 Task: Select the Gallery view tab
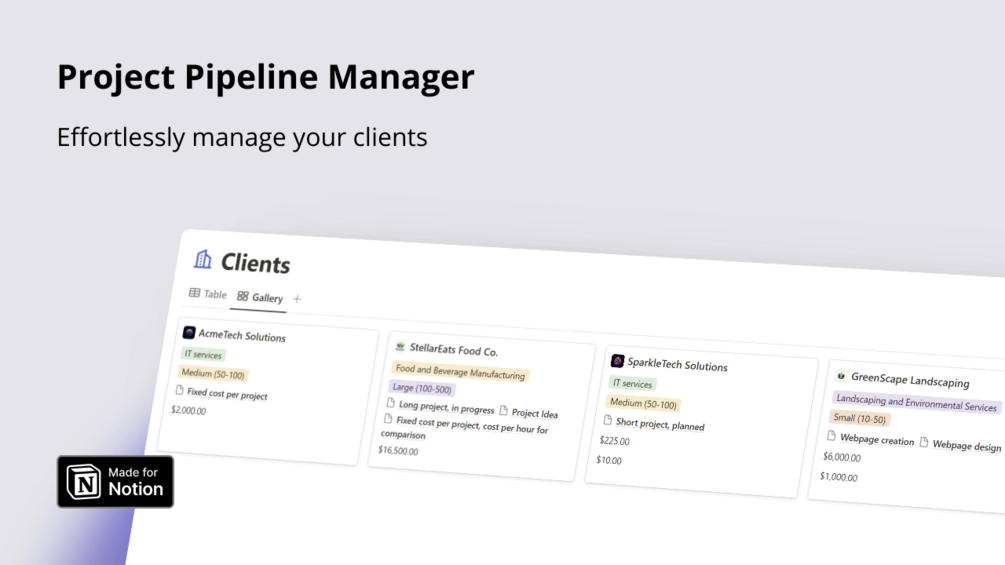point(260,297)
